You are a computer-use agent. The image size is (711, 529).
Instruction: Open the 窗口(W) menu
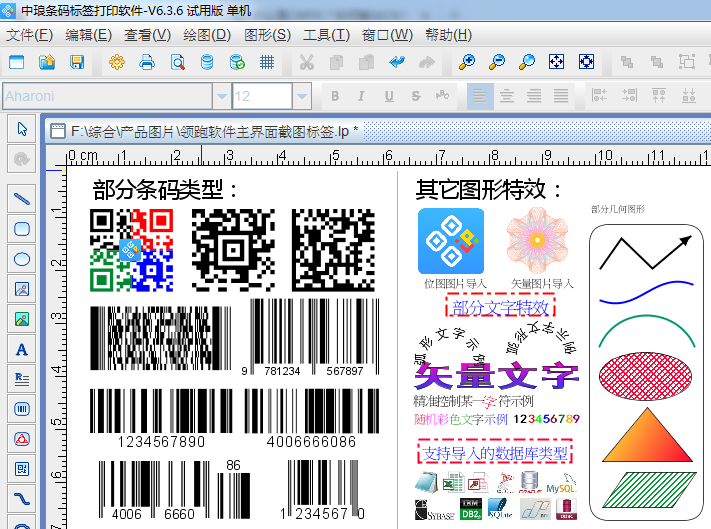click(387, 35)
